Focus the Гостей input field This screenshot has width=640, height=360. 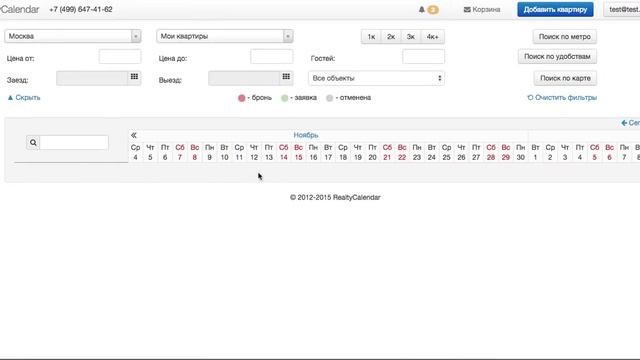tap(423, 57)
